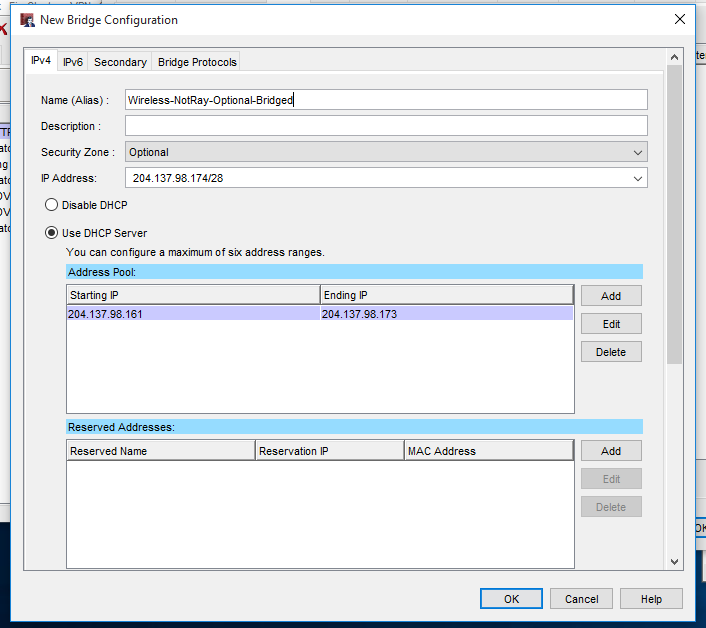Click the Cancel button
This screenshot has height=628, width=706.
(581, 599)
